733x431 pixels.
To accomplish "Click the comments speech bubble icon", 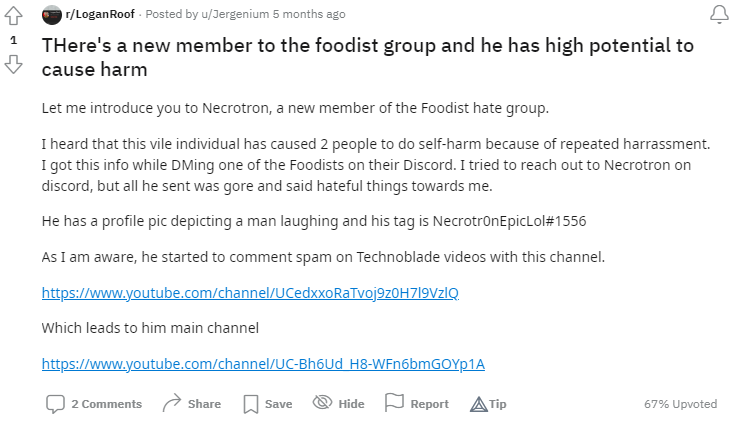I will pos(55,404).
